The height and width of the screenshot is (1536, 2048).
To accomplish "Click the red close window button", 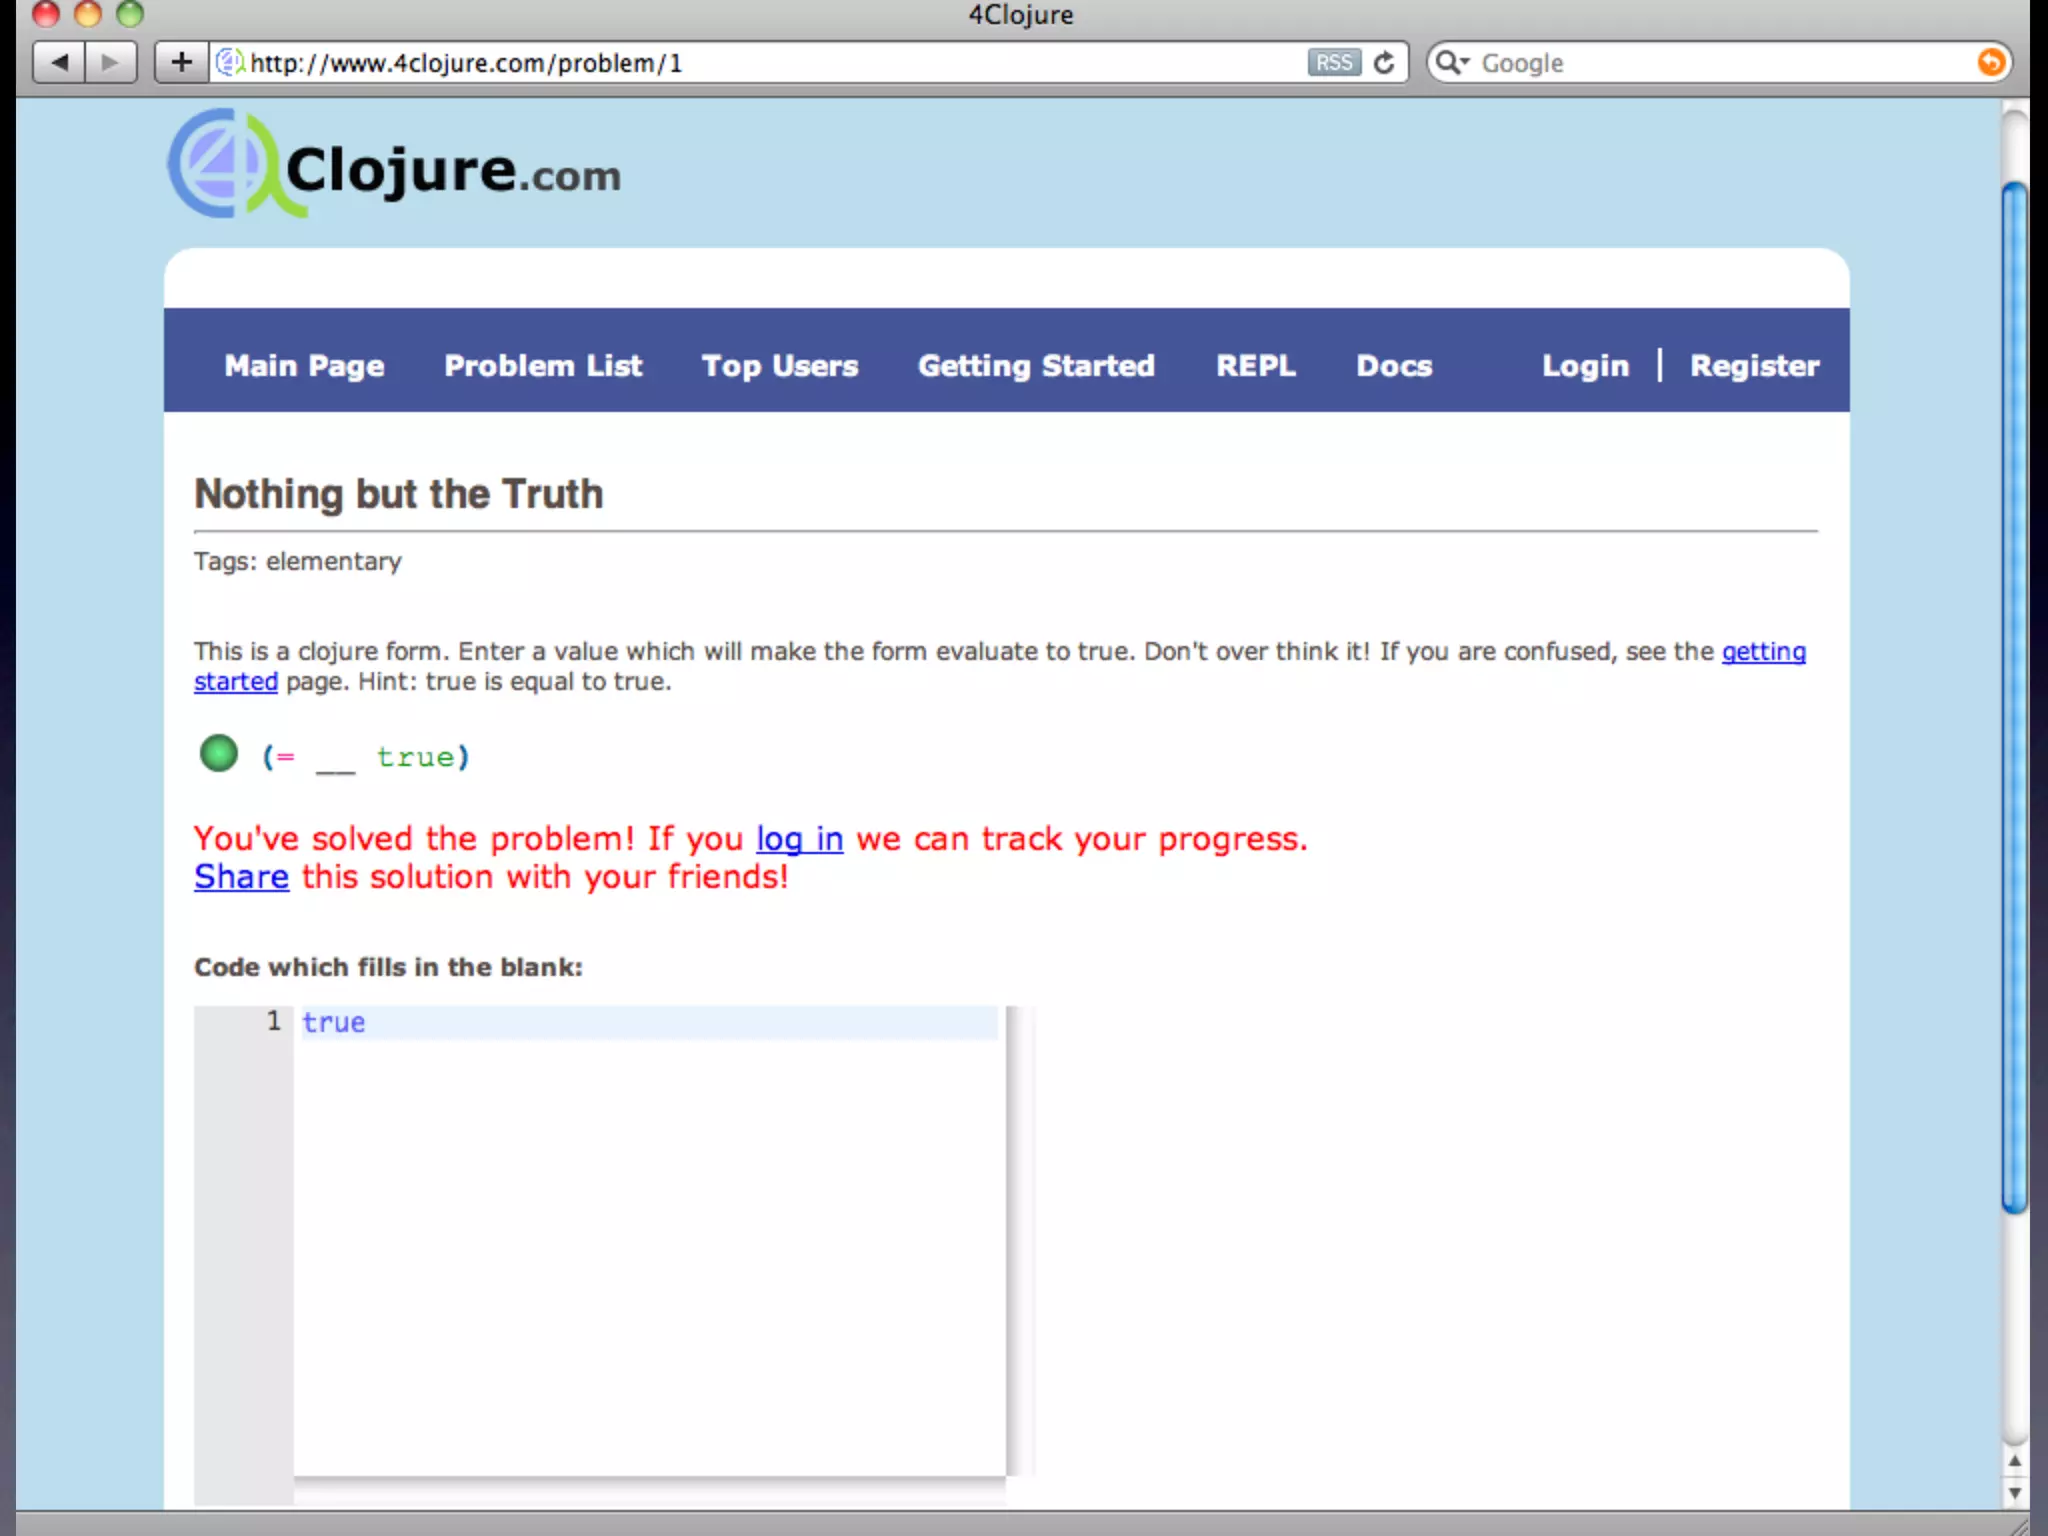I will (x=45, y=13).
